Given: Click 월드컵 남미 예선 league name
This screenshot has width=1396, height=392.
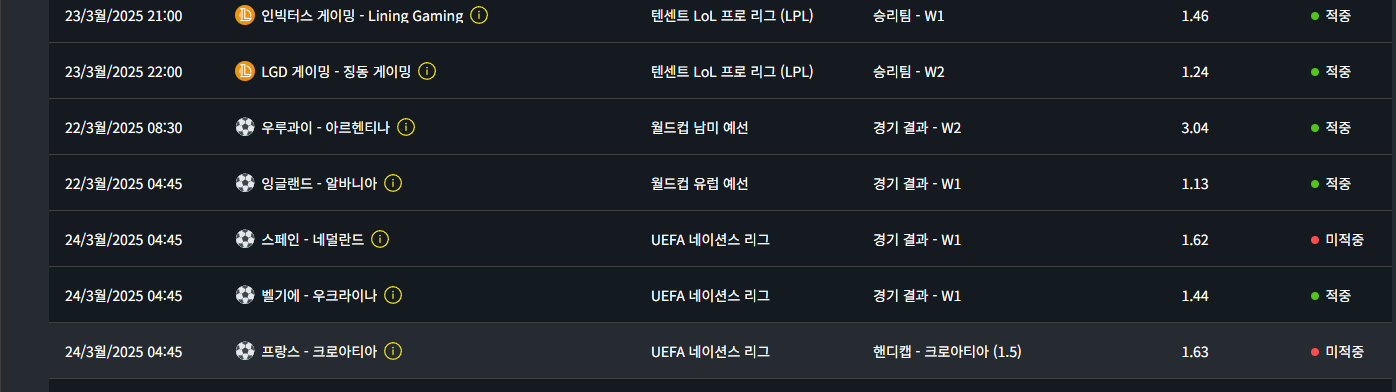Looking at the screenshot, I should coord(699,128).
